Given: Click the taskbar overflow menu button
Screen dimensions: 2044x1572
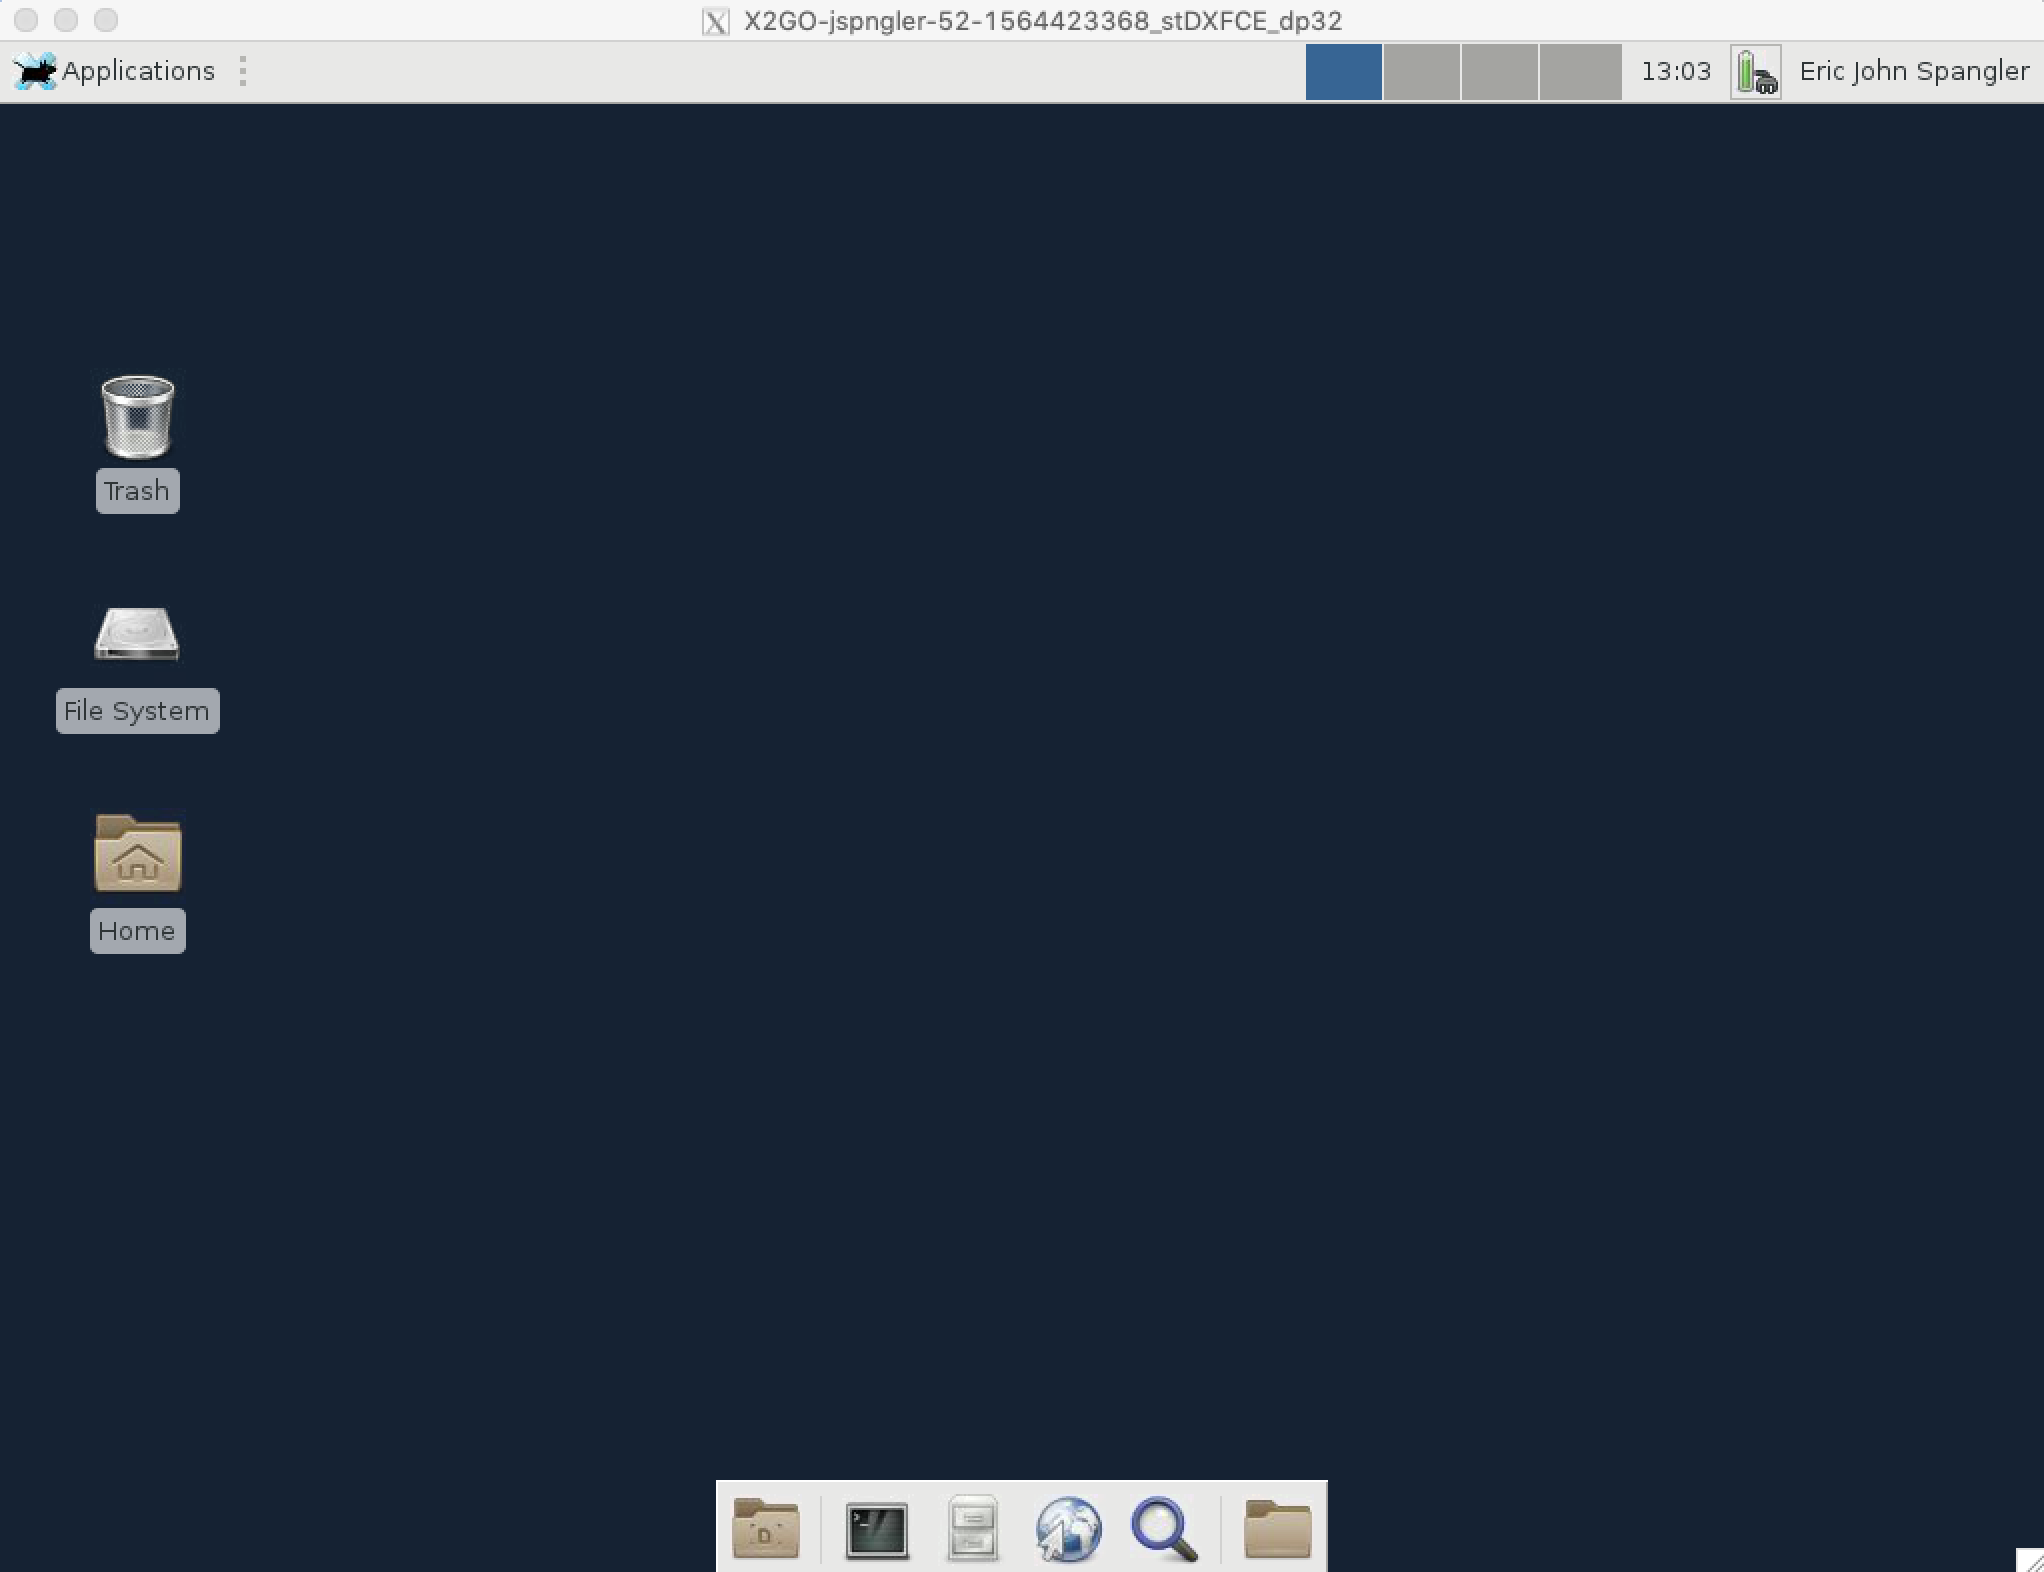Looking at the screenshot, I should pyautogui.click(x=244, y=69).
